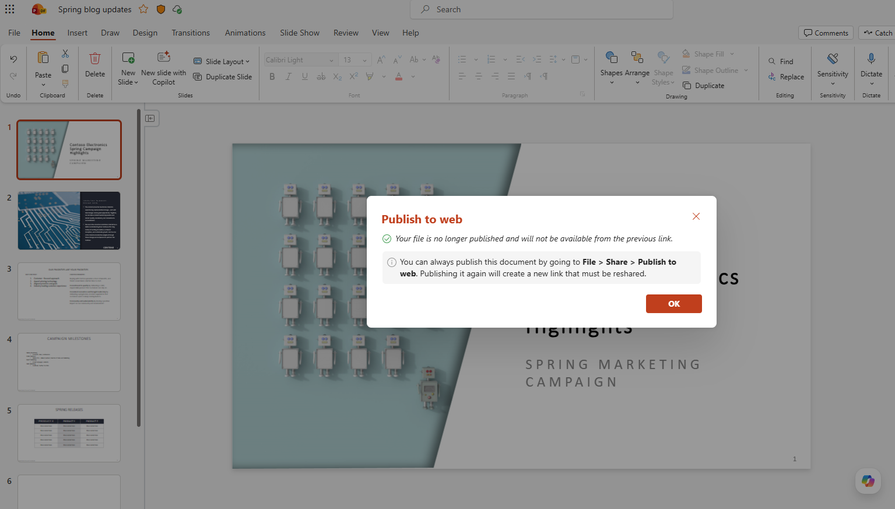Go to the Slide Show tab
This screenshot has height=509, width=895.
[x=300, y=33]
